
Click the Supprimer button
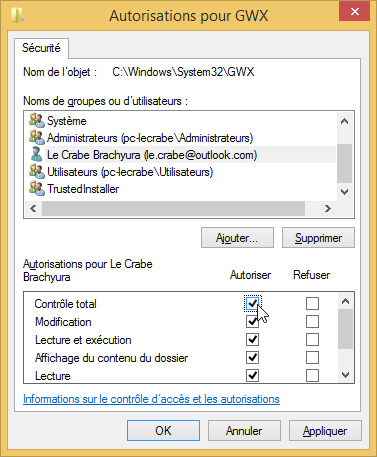318,238
